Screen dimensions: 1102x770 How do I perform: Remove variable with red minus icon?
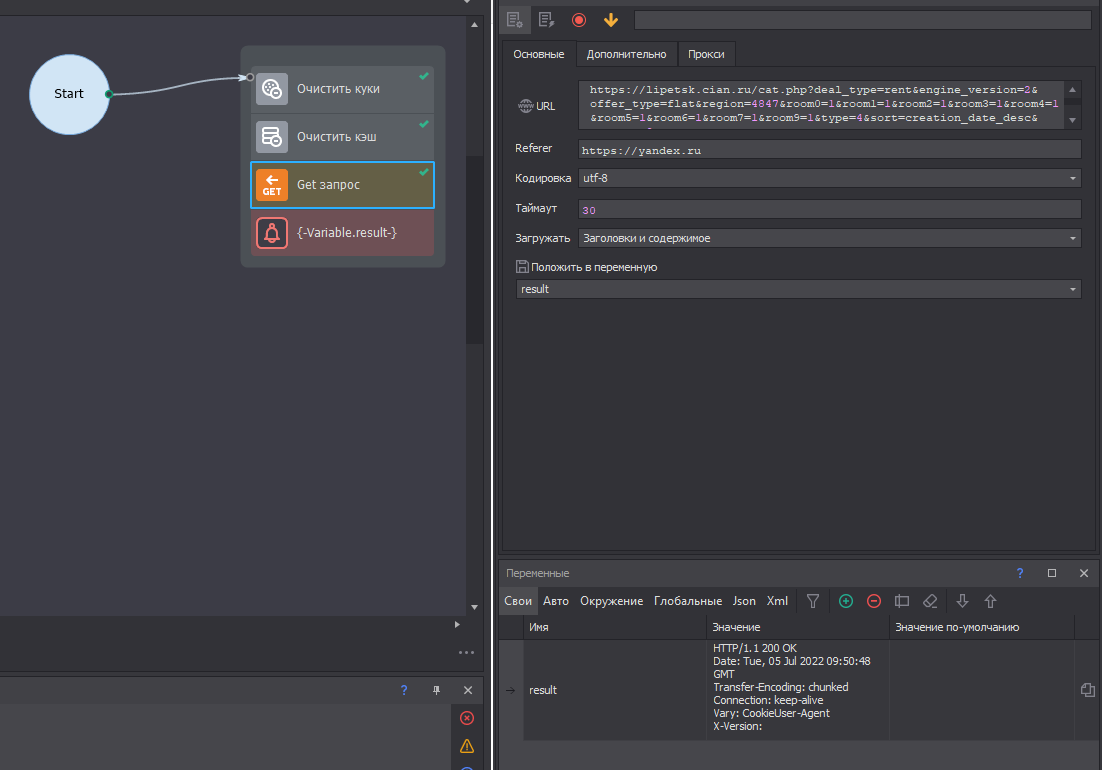pyautogui.click(x=874, y=601)
